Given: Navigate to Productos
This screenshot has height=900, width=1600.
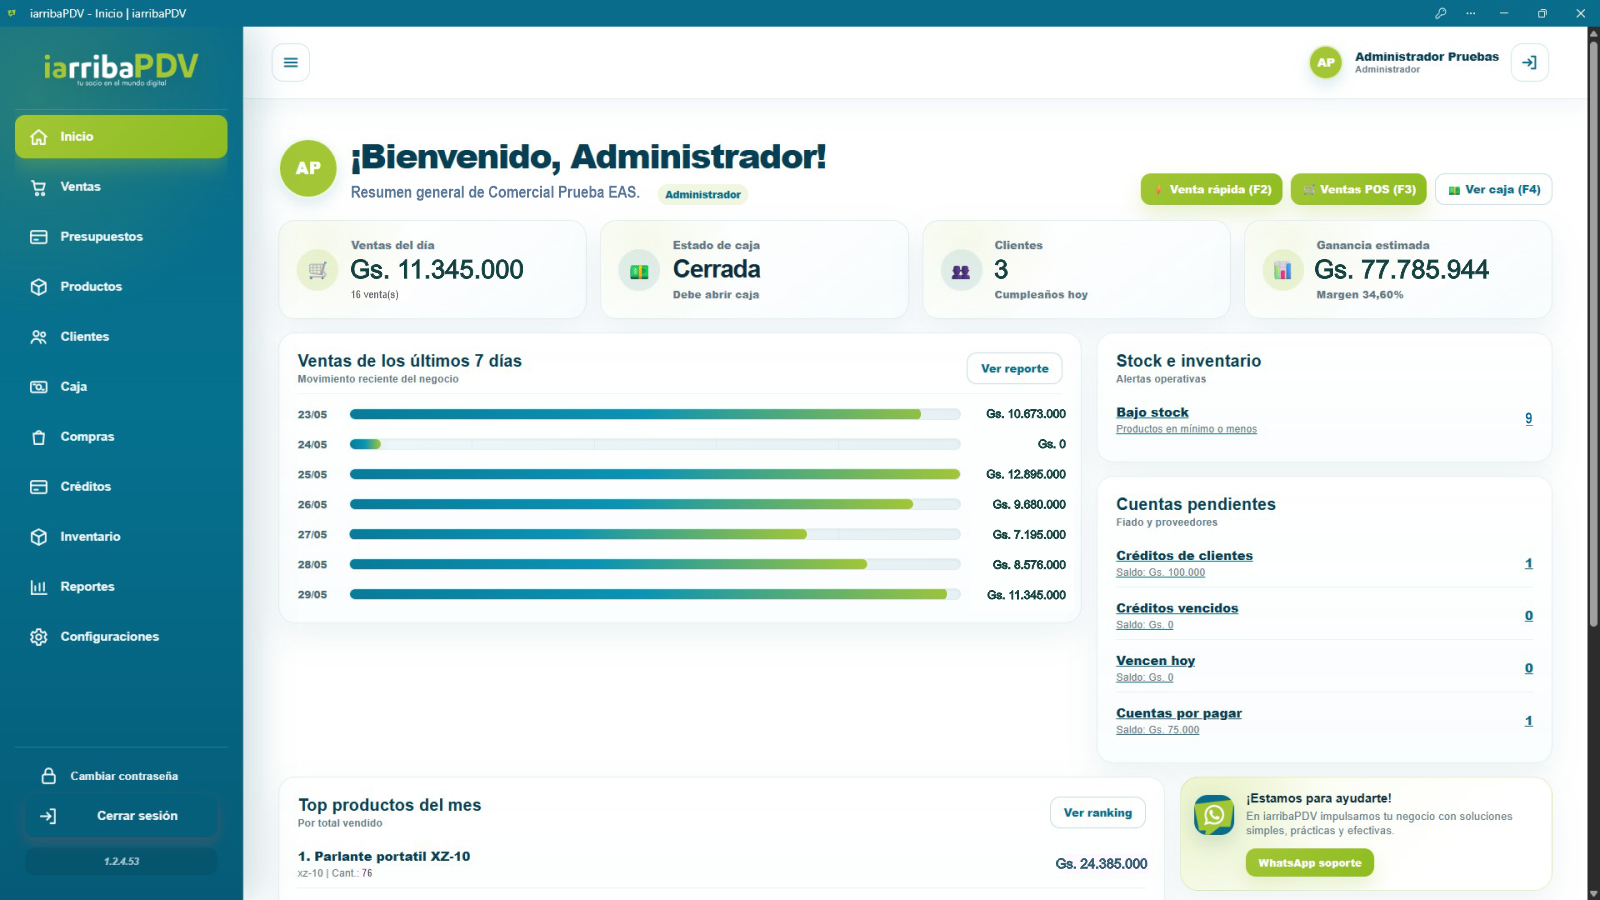Looking at the screenshot, I should click(121, 287).
